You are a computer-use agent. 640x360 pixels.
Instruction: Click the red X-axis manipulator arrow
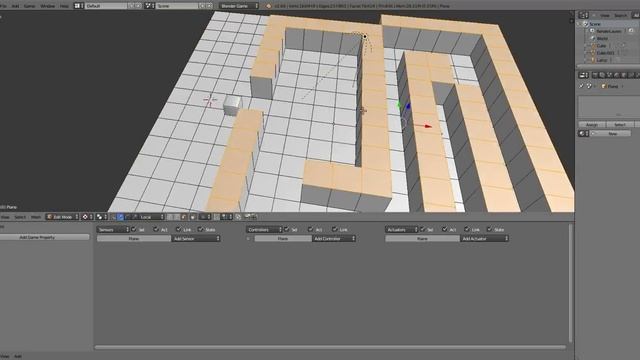click(427, 127)
